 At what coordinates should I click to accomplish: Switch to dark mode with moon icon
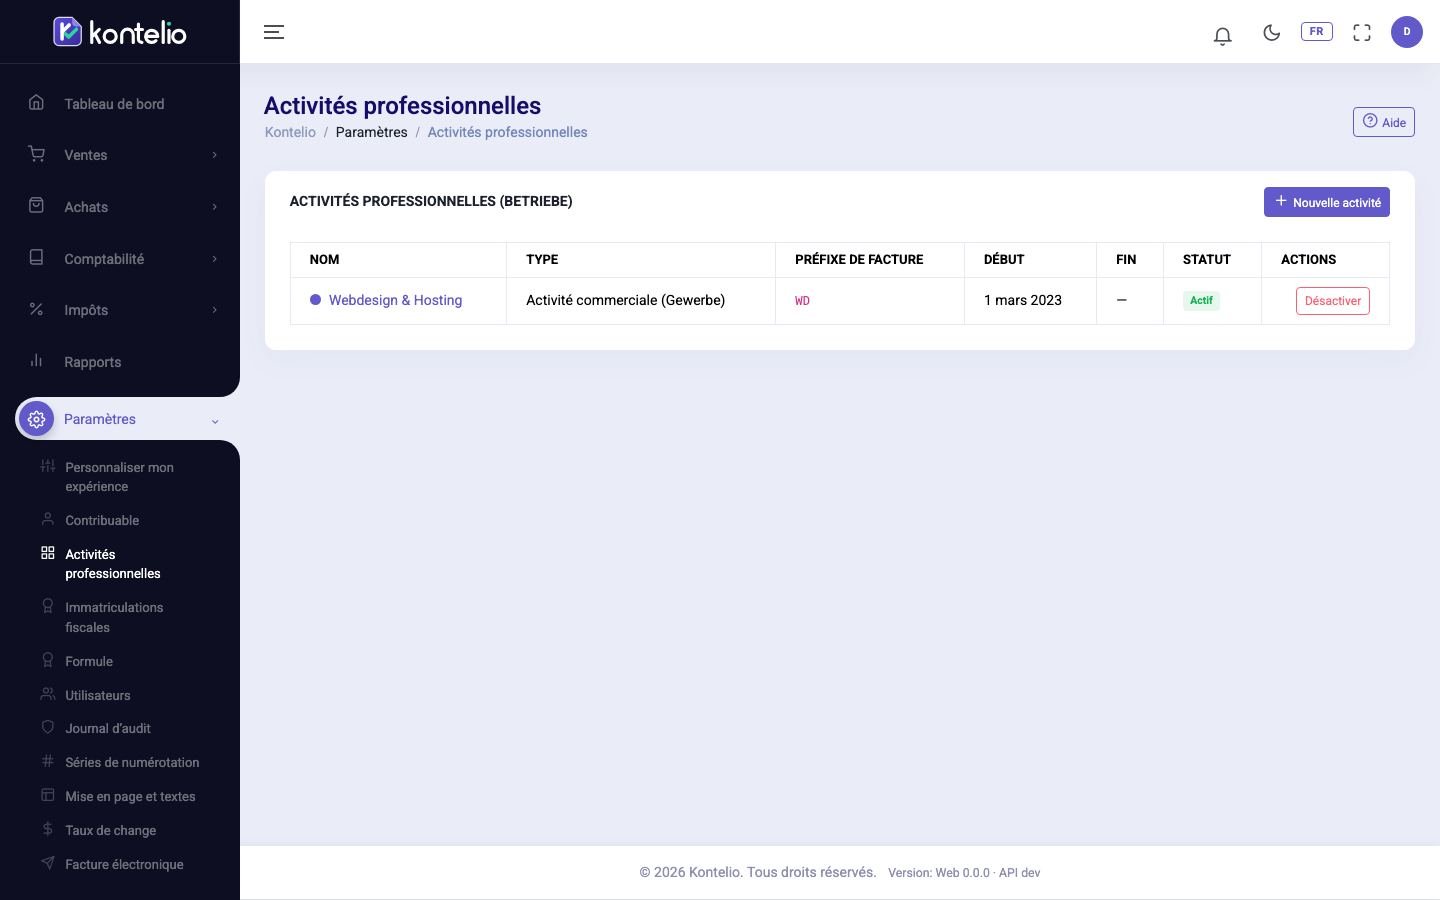pyautogui.click(x=1271, y=32)
